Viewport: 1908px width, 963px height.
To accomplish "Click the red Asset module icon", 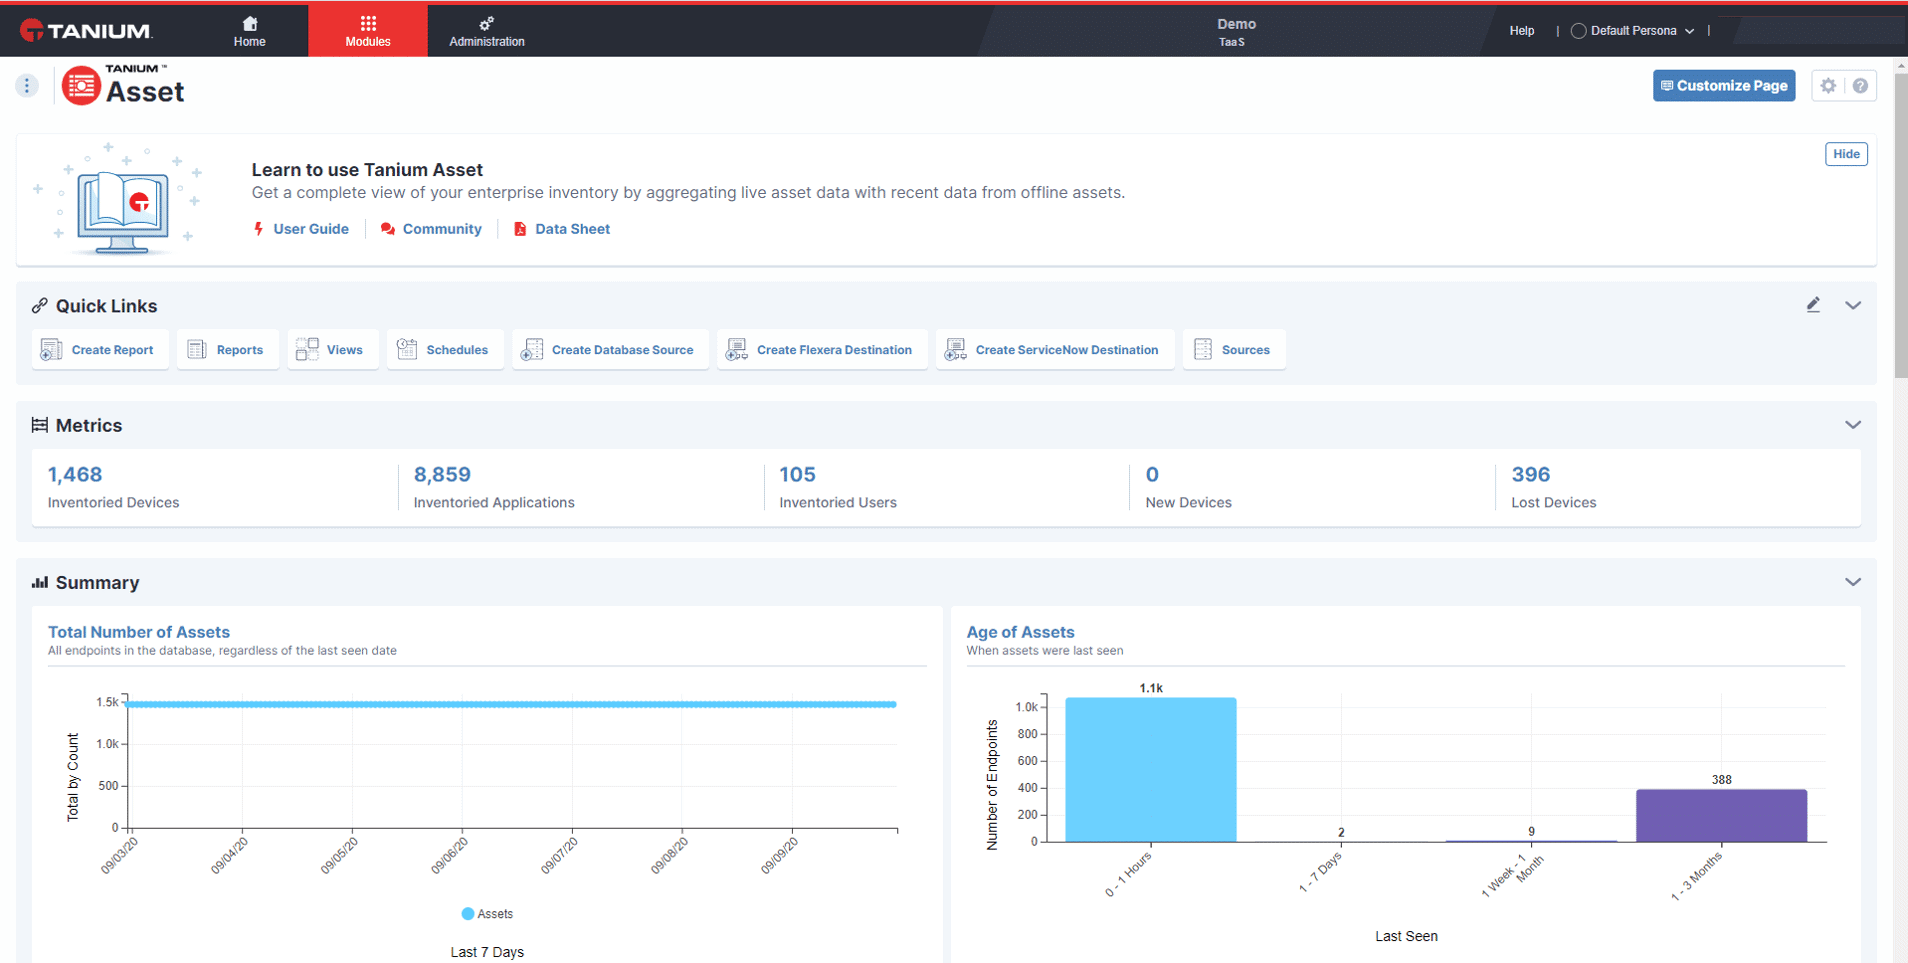I will [81, 86].
